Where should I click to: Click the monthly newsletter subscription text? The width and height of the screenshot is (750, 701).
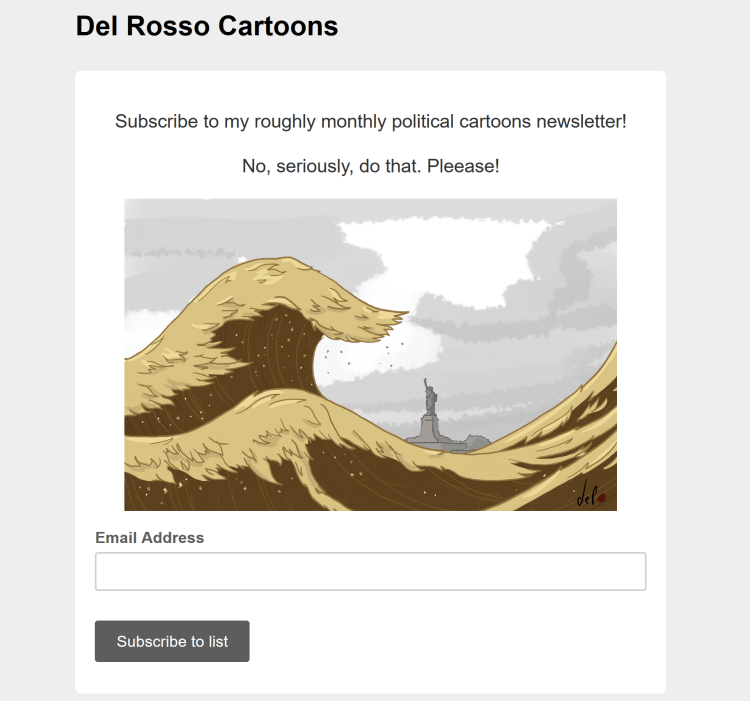click(x=370, y=122)
